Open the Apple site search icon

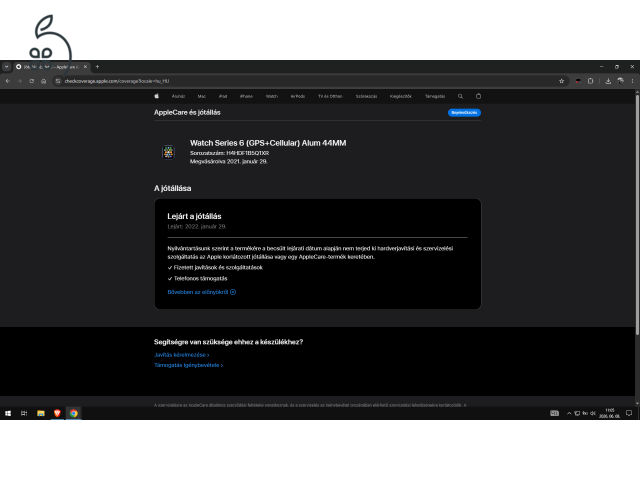pyautogui.click(x=460, y=96)
